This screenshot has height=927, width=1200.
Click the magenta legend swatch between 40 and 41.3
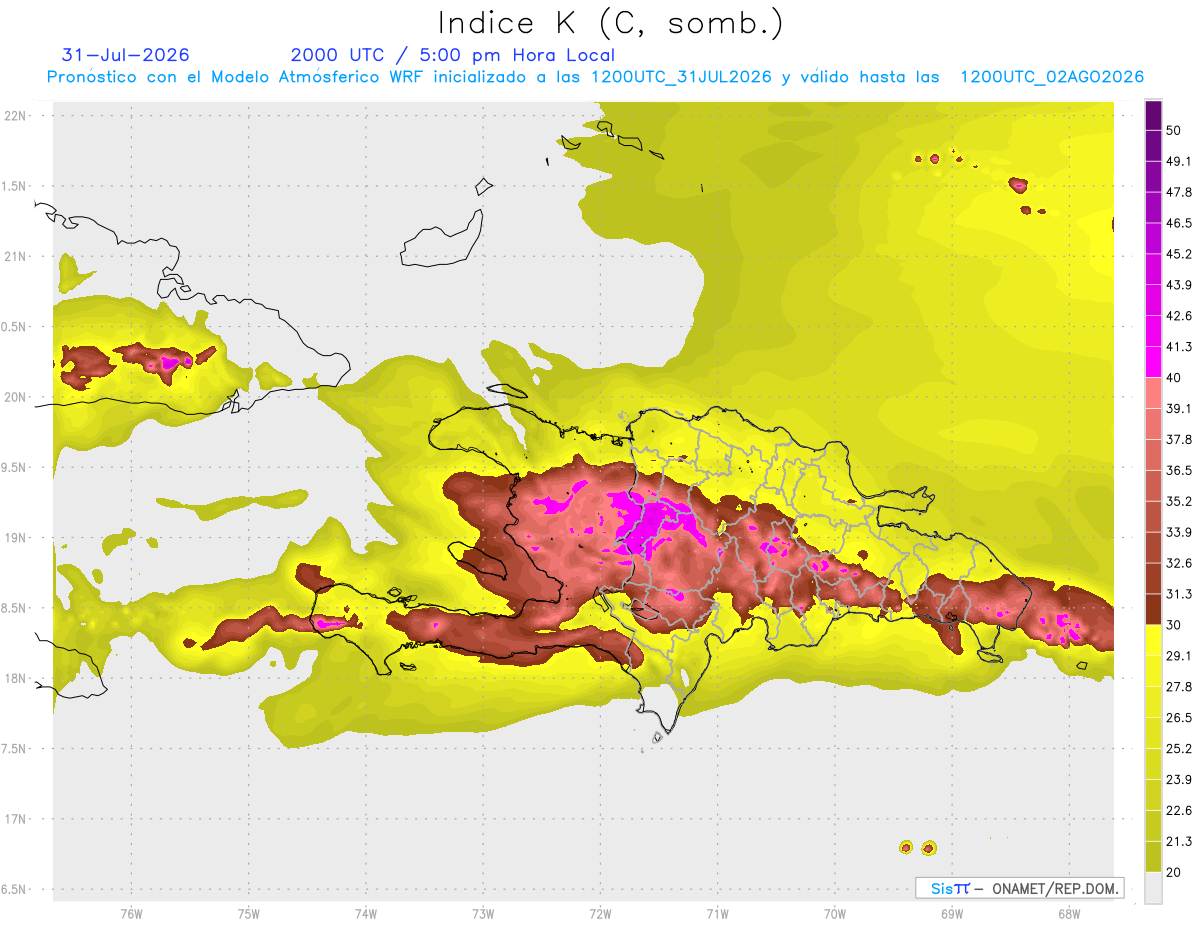(x=1153, y=362)
